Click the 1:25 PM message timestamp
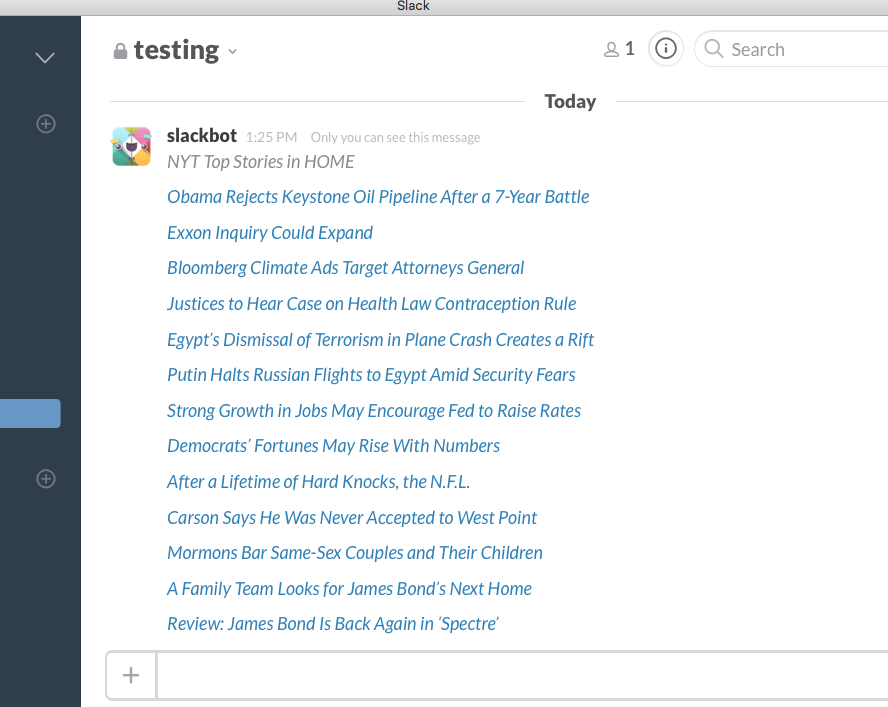This screenshot has height=707, width=888. (x=271, y=138)
